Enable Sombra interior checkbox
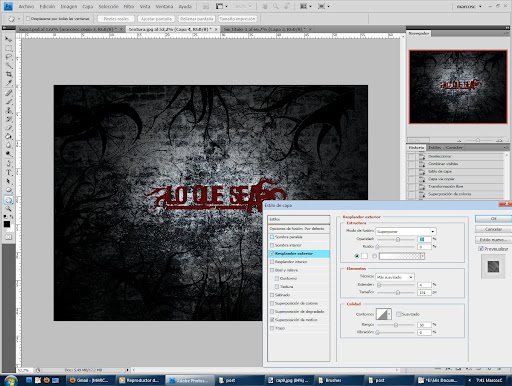 coord(272,245)
